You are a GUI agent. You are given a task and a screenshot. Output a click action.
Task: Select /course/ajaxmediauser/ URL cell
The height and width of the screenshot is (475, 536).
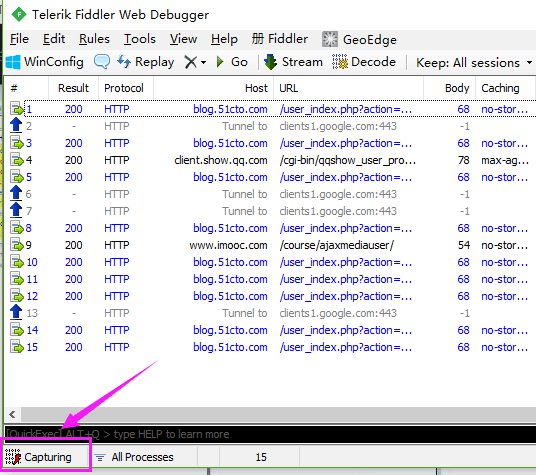coord(337,245)
